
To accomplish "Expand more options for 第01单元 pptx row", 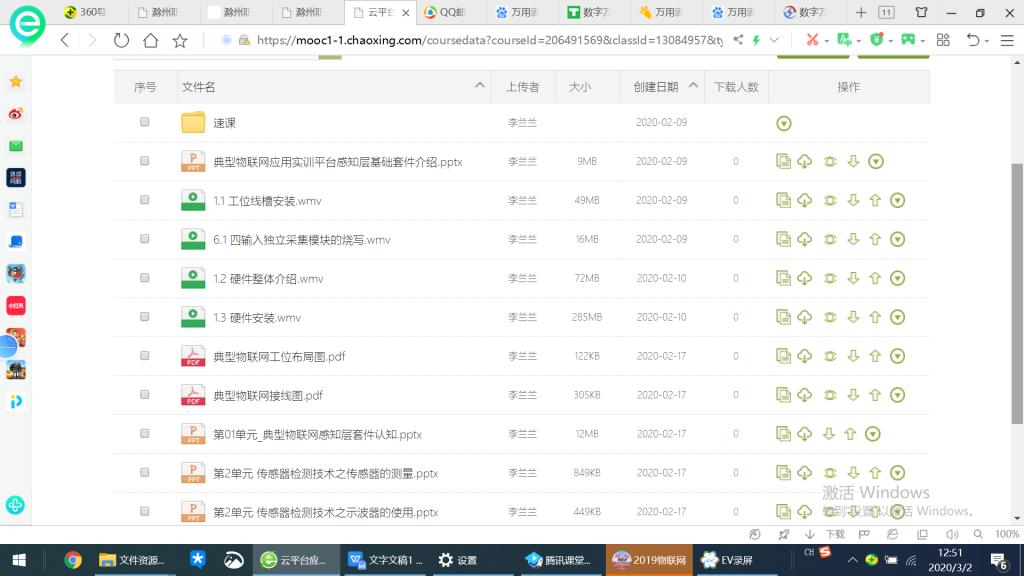I will [x=873, y=434].
